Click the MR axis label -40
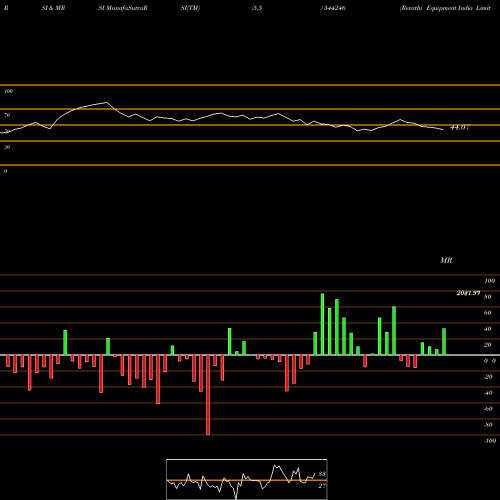 488,393
